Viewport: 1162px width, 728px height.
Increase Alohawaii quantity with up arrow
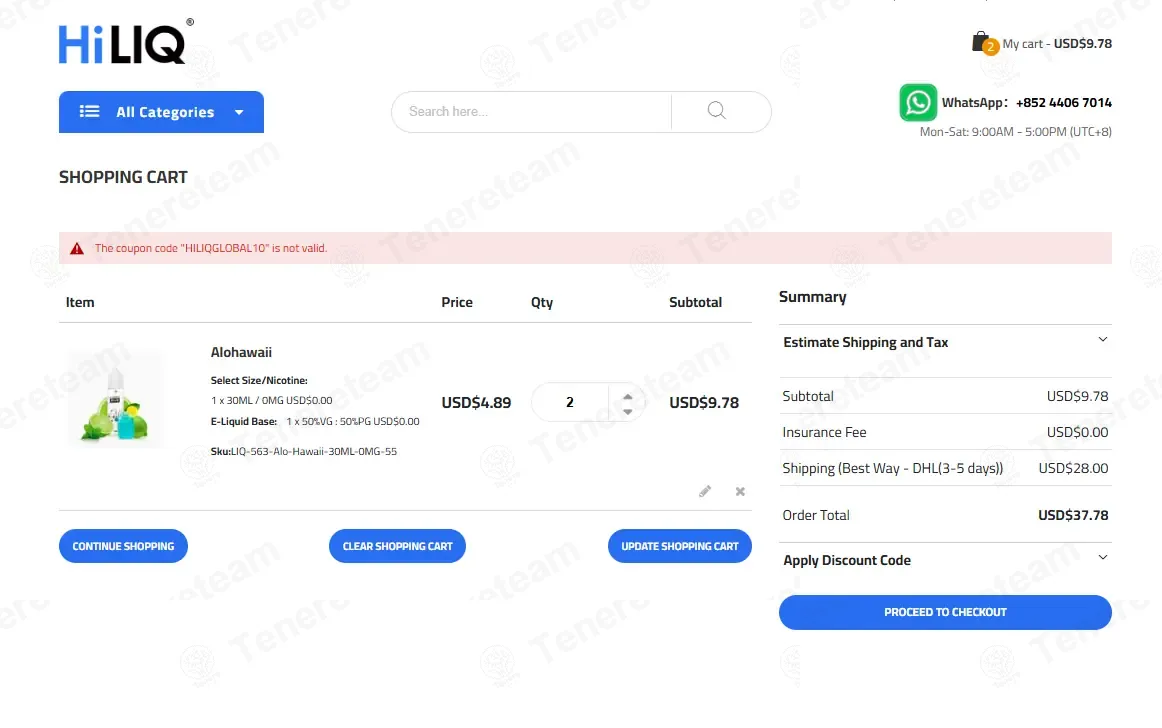(628, 396)
